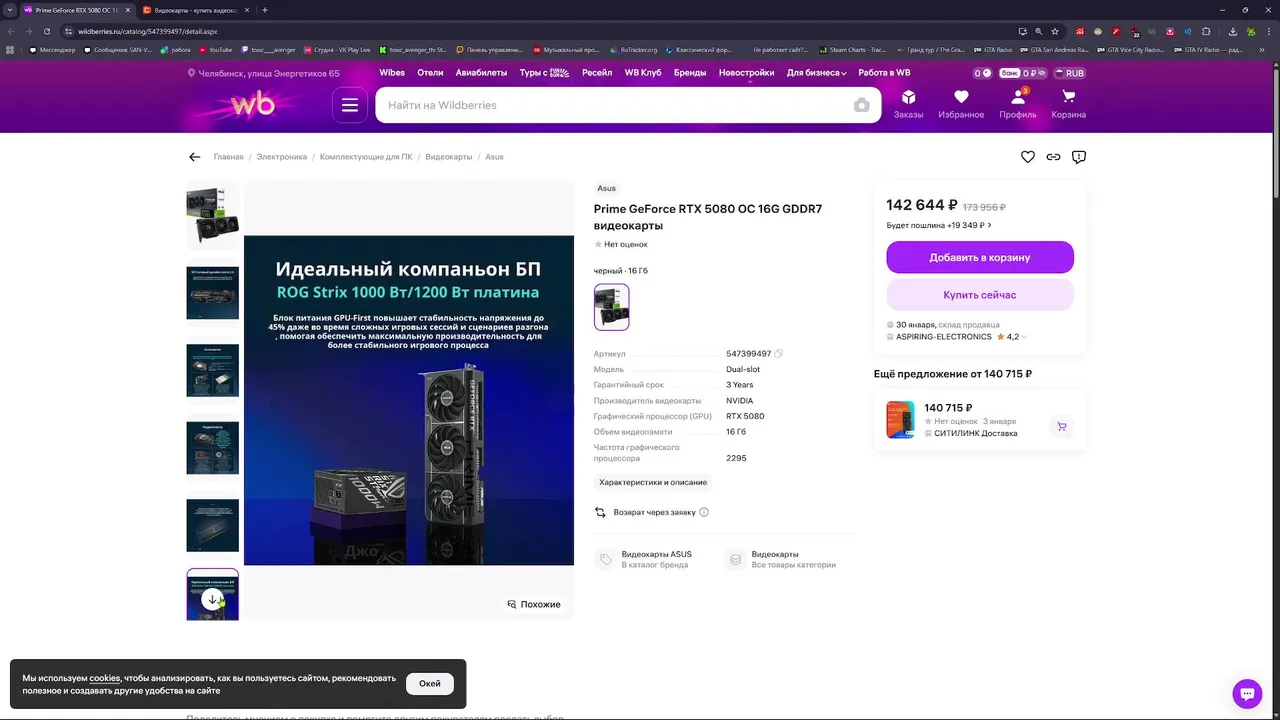The height and width of the screenshot is (720, 1280).
Task: Open the Wildberries catalog hamburger menu
Action: (x=350, y=105)
